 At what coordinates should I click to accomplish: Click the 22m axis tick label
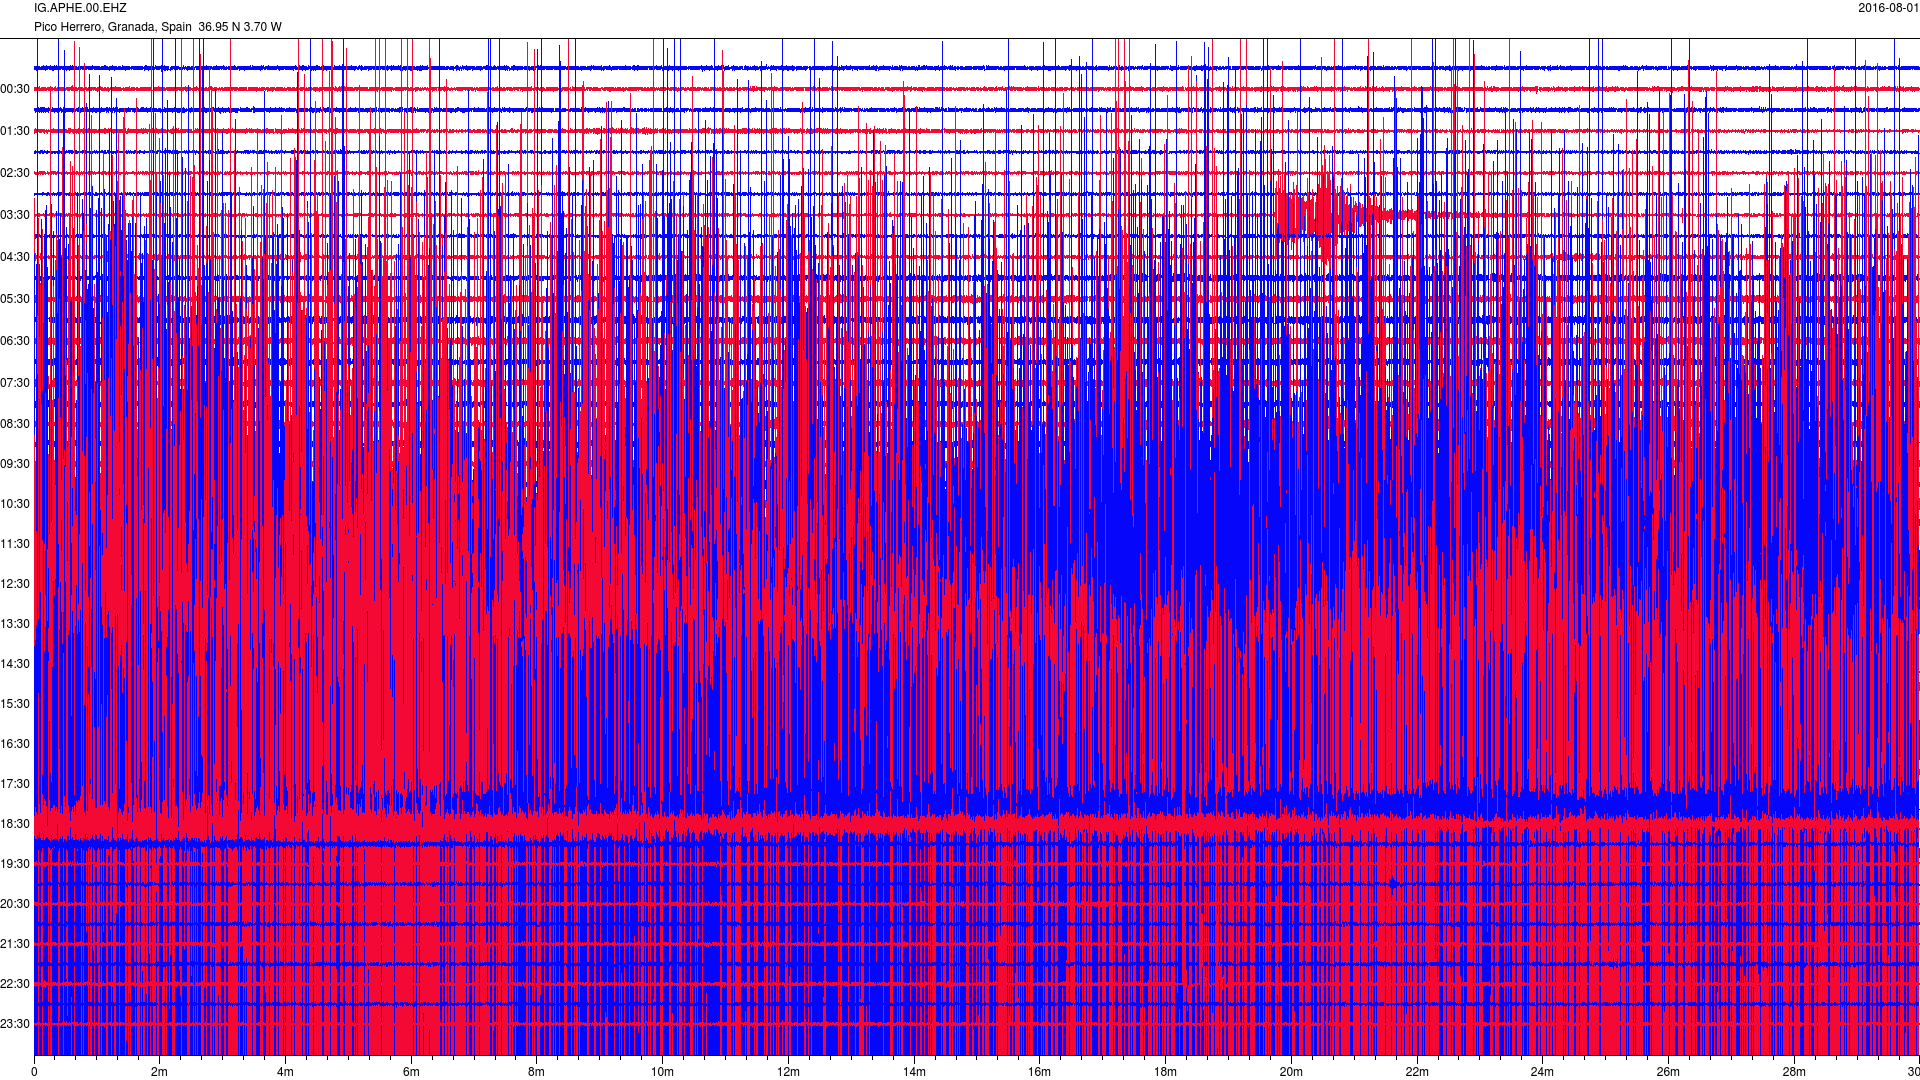tap(1417, 1072)
